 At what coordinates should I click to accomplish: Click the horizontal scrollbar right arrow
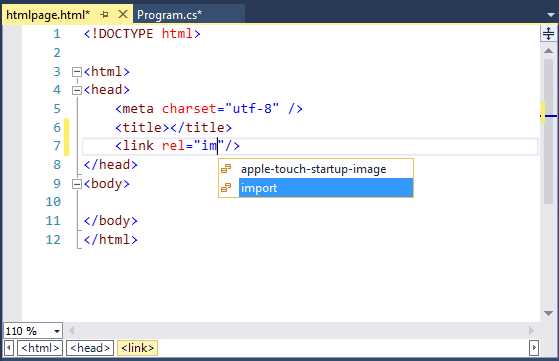tap(531, 331)
